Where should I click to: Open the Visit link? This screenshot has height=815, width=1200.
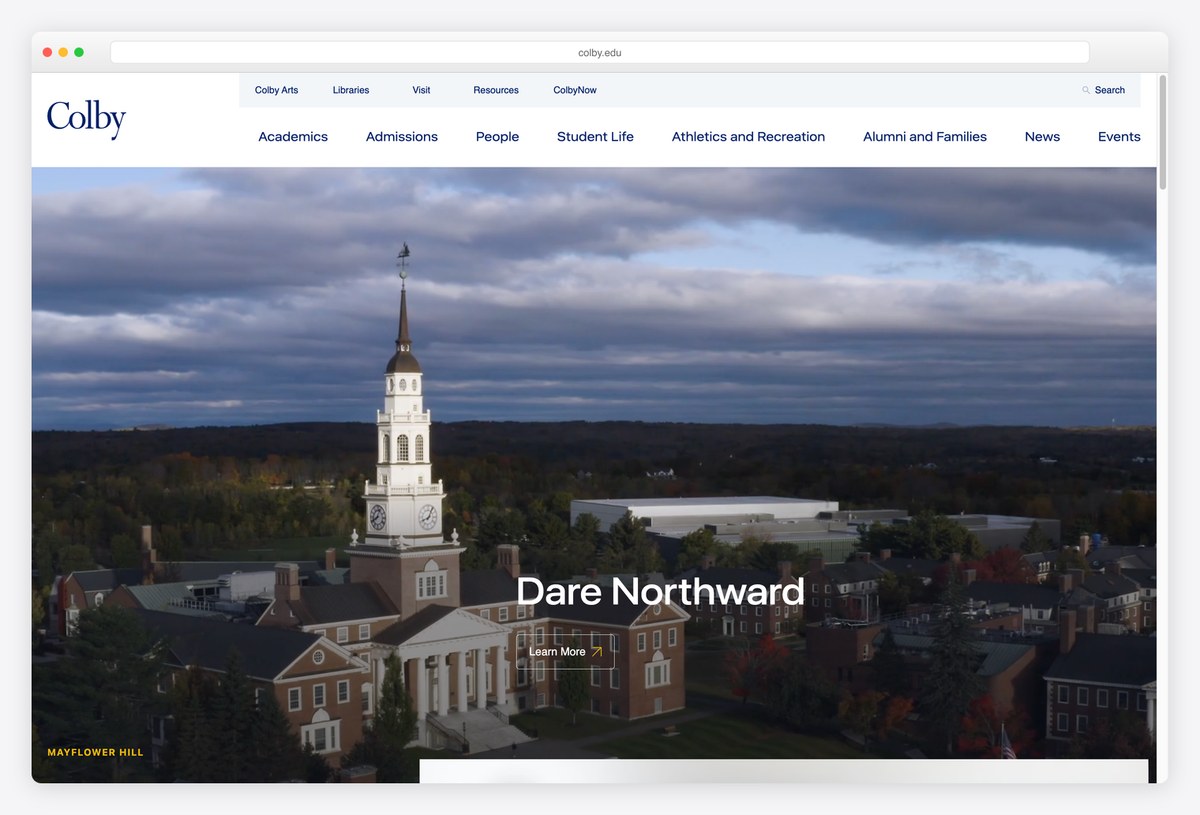(421, 90)
